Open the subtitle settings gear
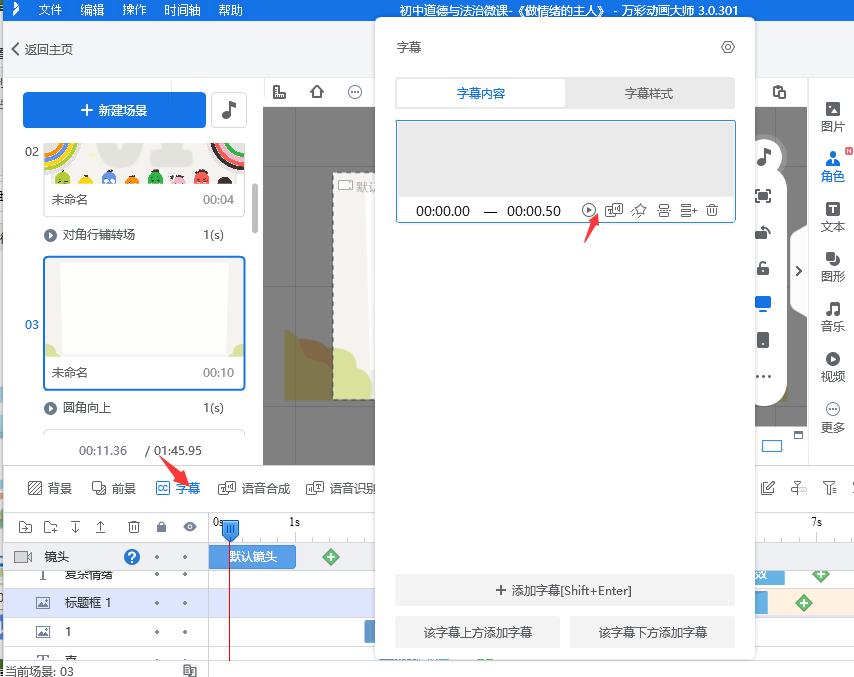Image resolution: width=854 pixels, height=677 pixels. (727, 47)
